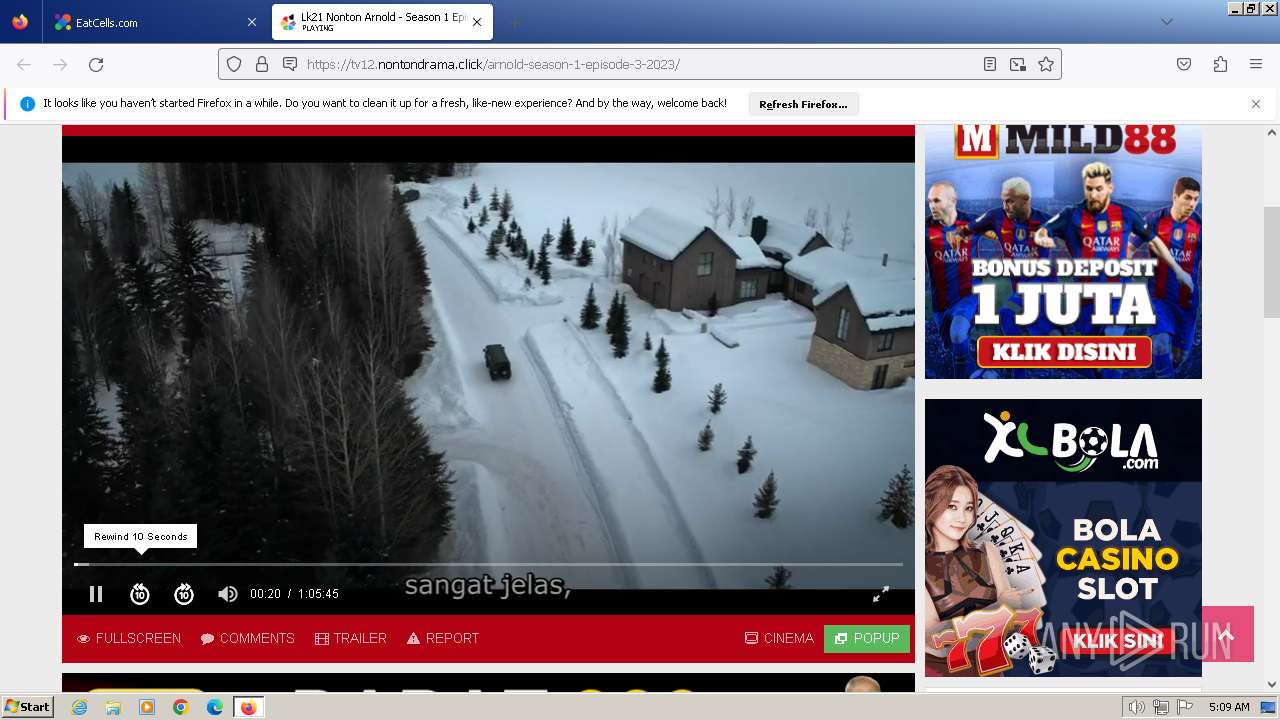This screenshot has width=1280, height=720.
Task: Focus the URL address bar
Action: pyautogui.click(x=640, y=64)
